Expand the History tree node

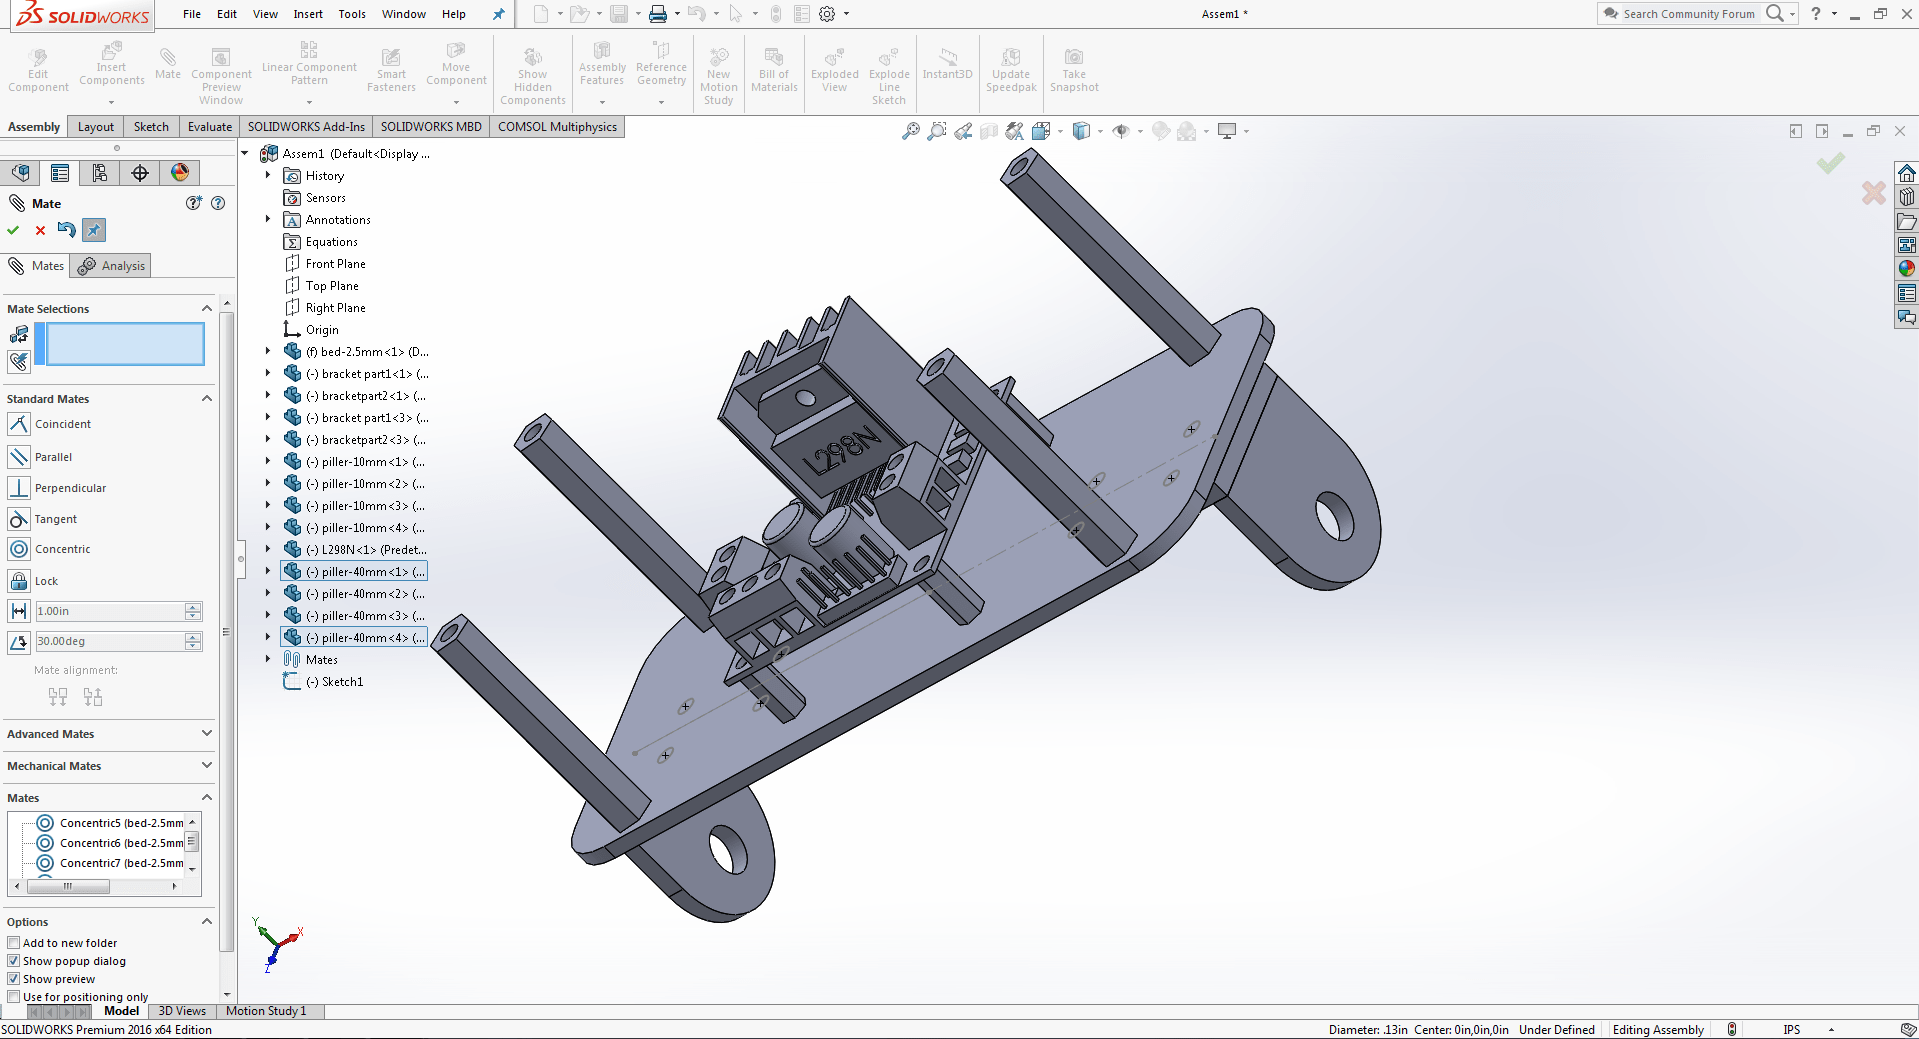coord(268,175)
